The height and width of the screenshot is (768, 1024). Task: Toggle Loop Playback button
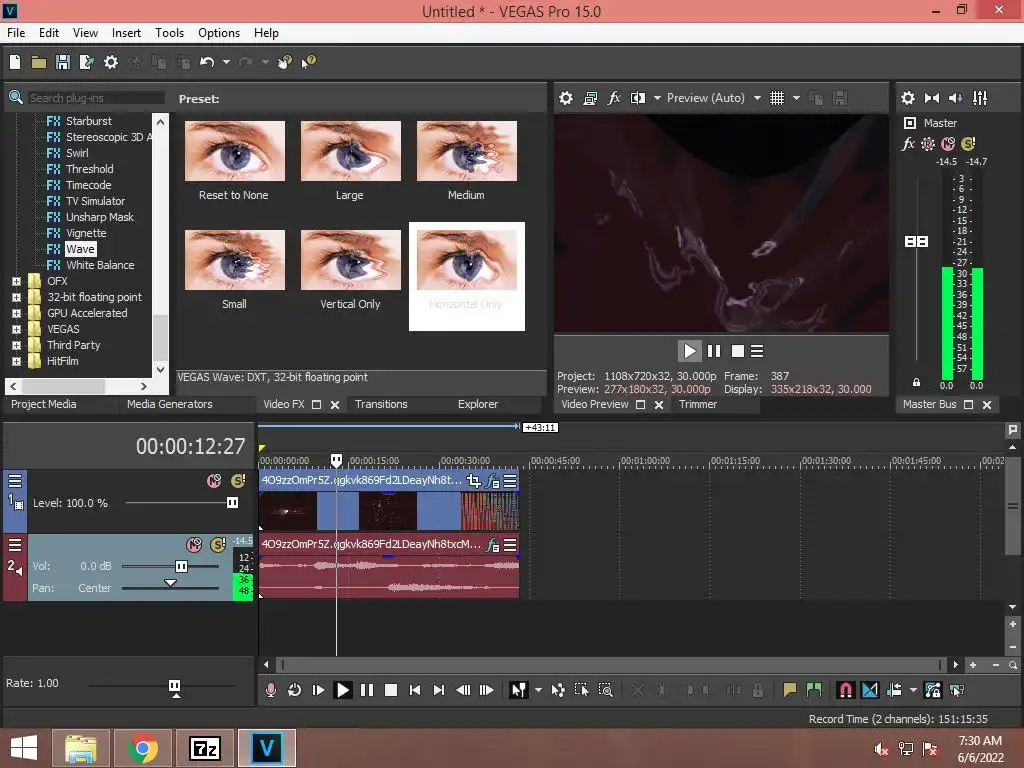coord(295,690)
